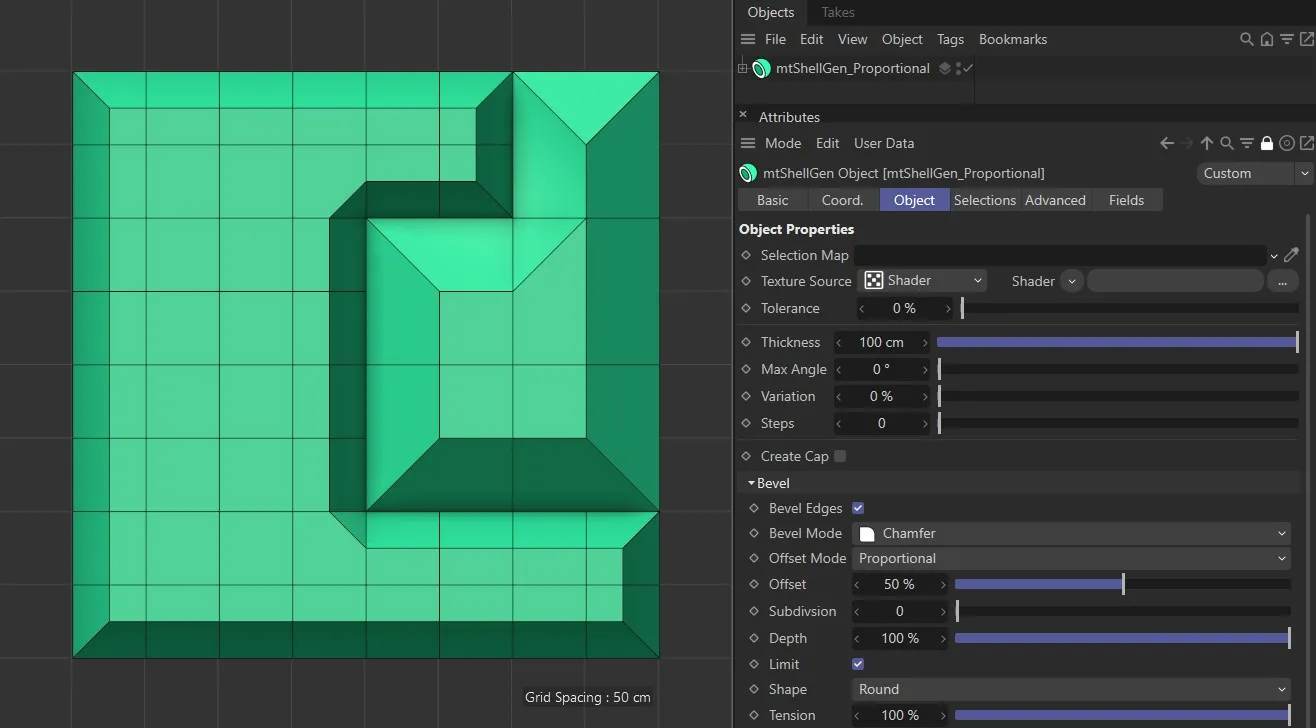Viewport: 1316px width, 728px height.
Task: Go back using Attributes left arrow
Action: pos(1166,143)
